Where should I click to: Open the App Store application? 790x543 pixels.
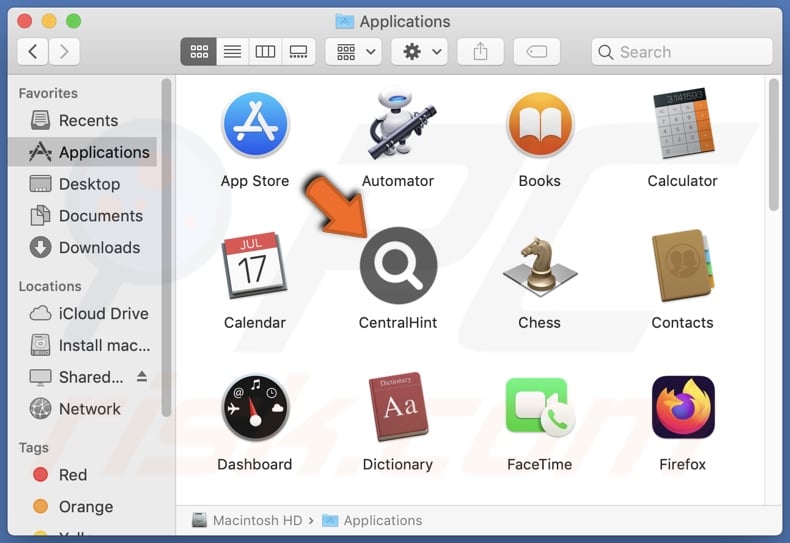255,124
